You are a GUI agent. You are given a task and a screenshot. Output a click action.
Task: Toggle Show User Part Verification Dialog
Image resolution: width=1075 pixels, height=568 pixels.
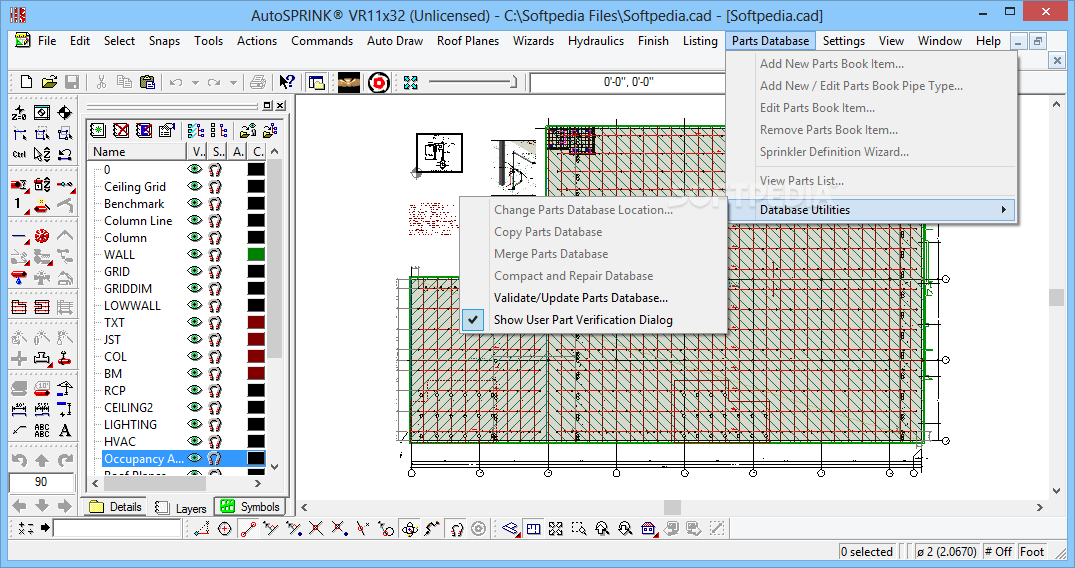[x=583, y=320]
